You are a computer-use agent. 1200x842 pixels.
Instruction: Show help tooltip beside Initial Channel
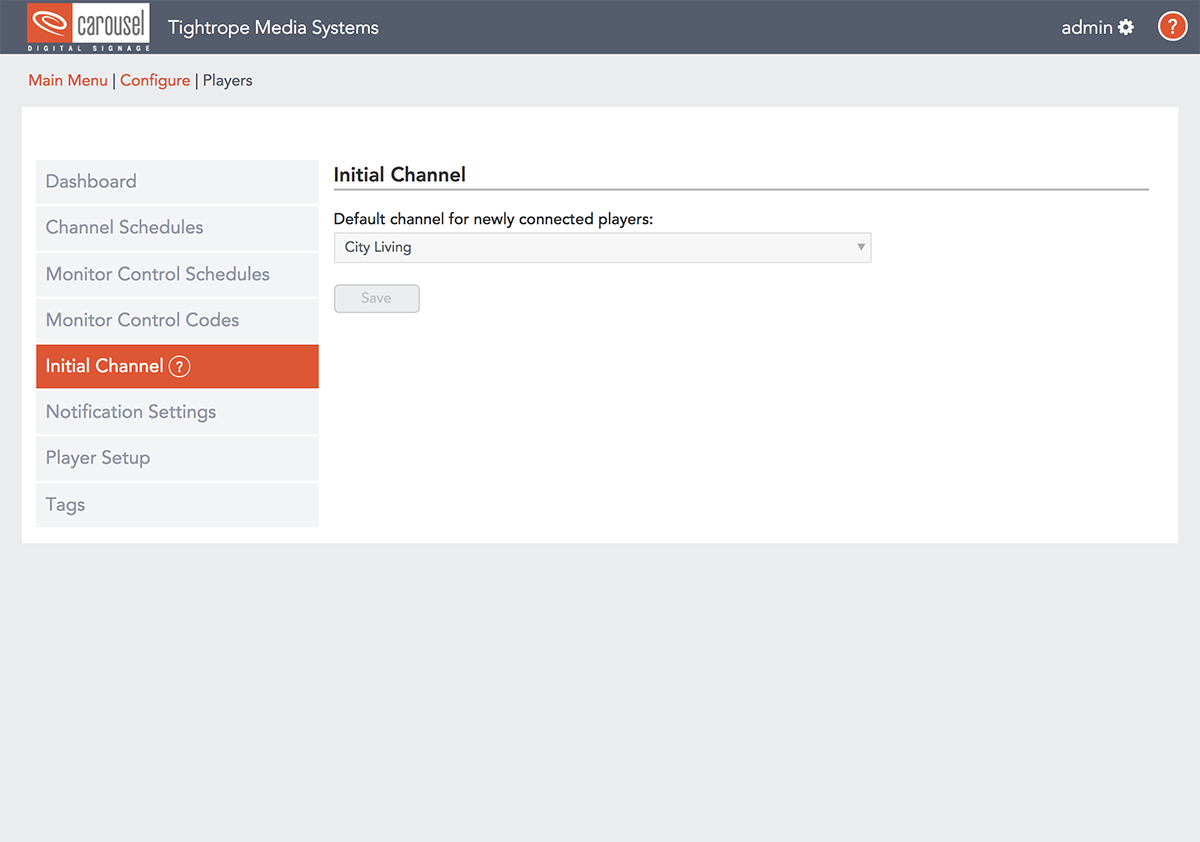coord(179,366)
